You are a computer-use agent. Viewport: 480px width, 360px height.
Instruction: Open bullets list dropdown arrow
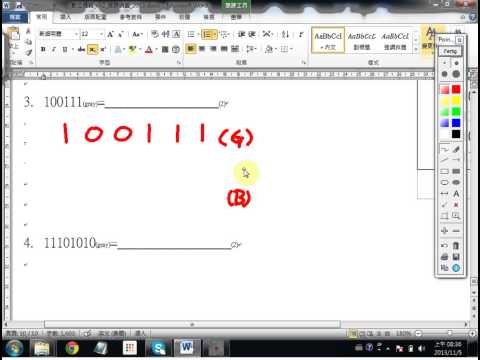tap(199, 34)
